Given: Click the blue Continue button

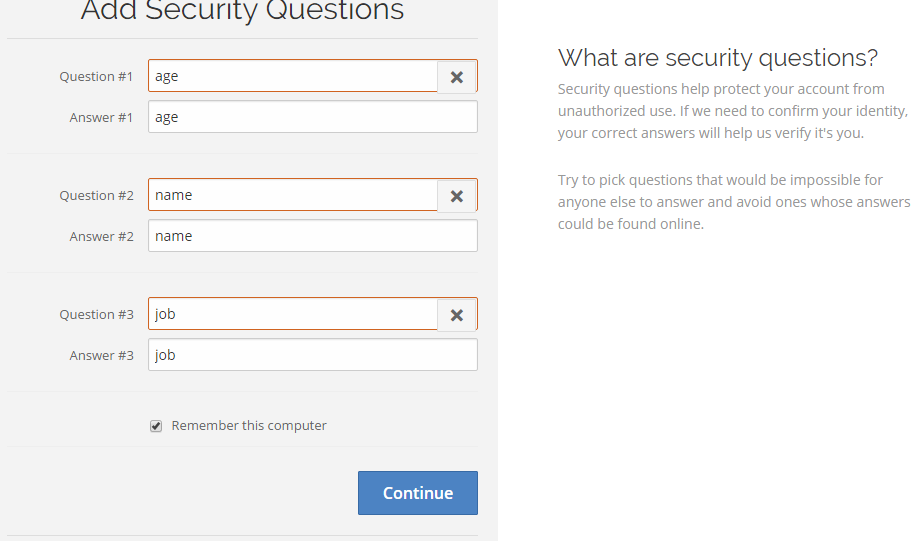Looking at the screenshot, I should point(418,493).
